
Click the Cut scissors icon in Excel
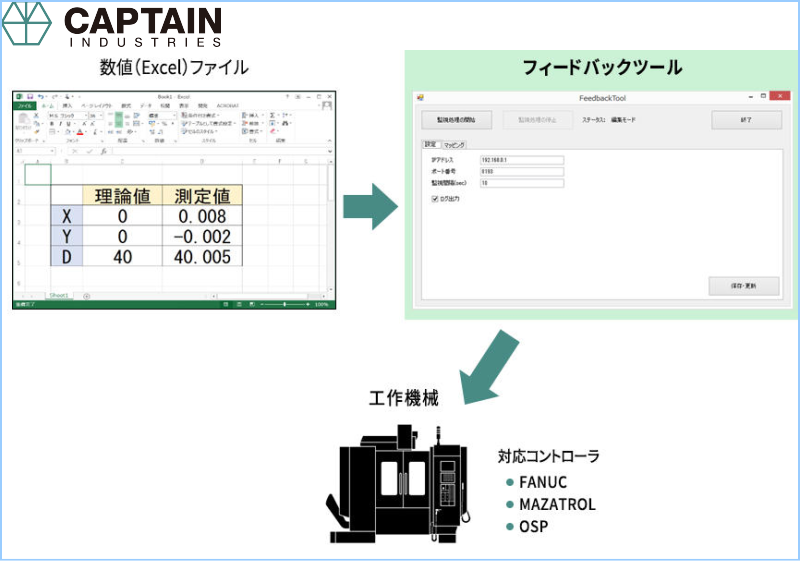[36, 116]
